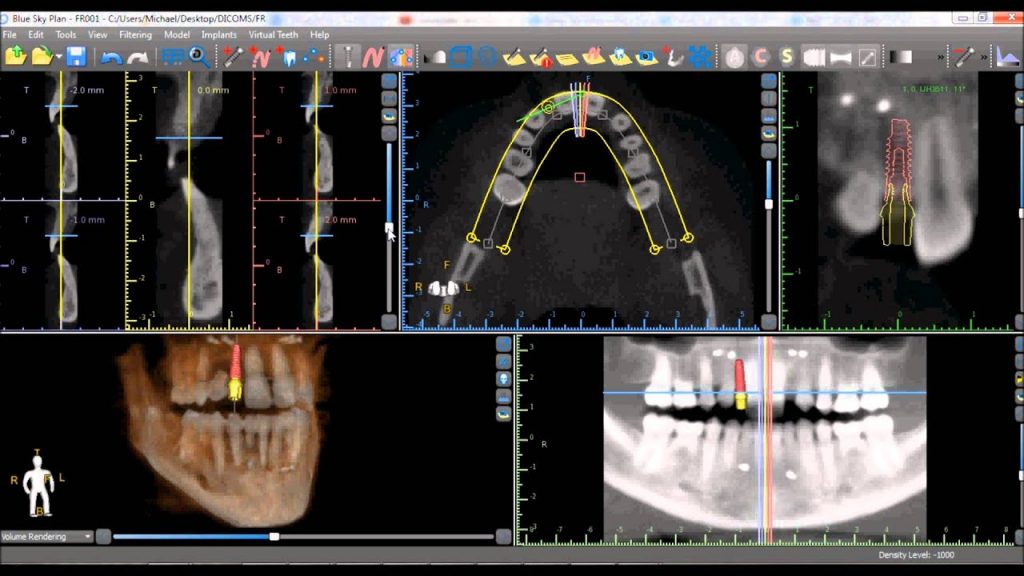The height and width of the screenshot is (576, 1024).
Task: Click the grayscale gradient contrast button
Action: [901, 57]
